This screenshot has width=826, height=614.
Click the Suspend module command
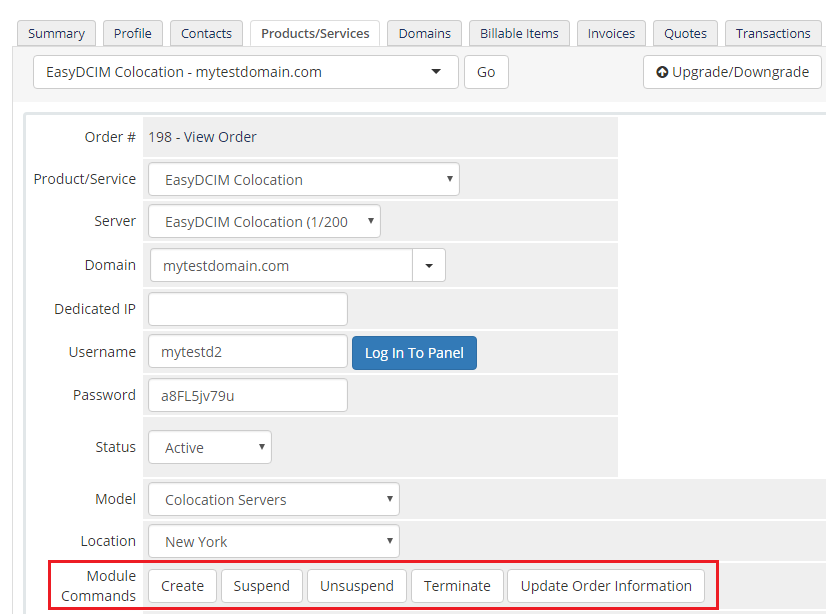pos(262,586)
